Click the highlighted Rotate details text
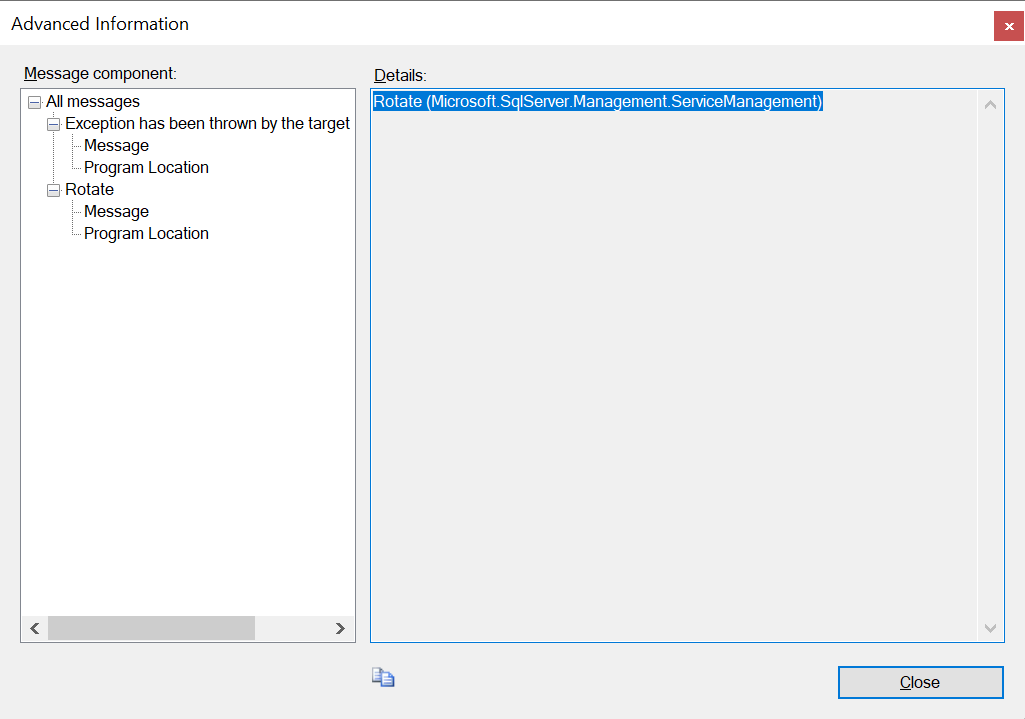The height and width of the screenshot is (719, 1025). (x=597, y=101)
